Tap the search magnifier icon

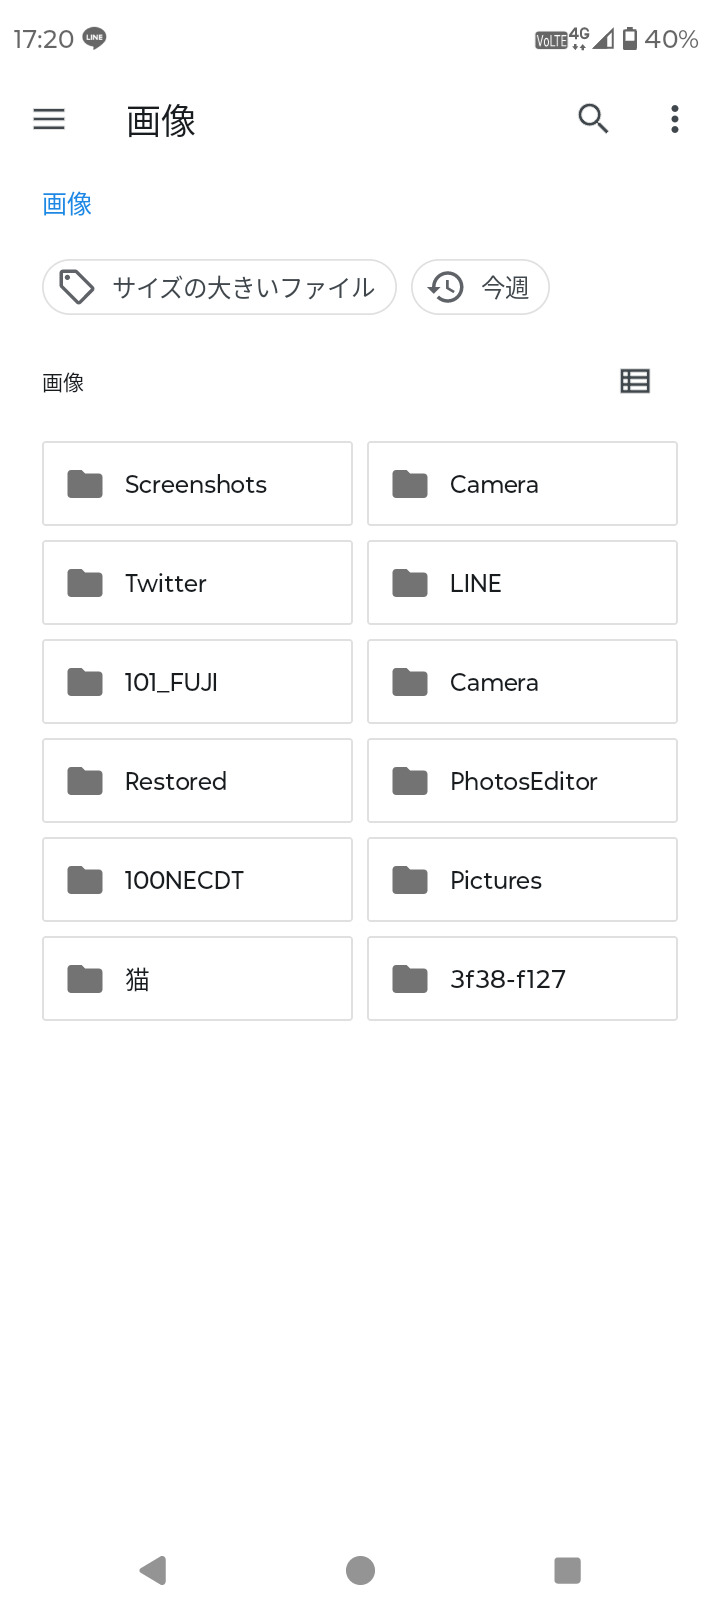click(x=593, y=119)
